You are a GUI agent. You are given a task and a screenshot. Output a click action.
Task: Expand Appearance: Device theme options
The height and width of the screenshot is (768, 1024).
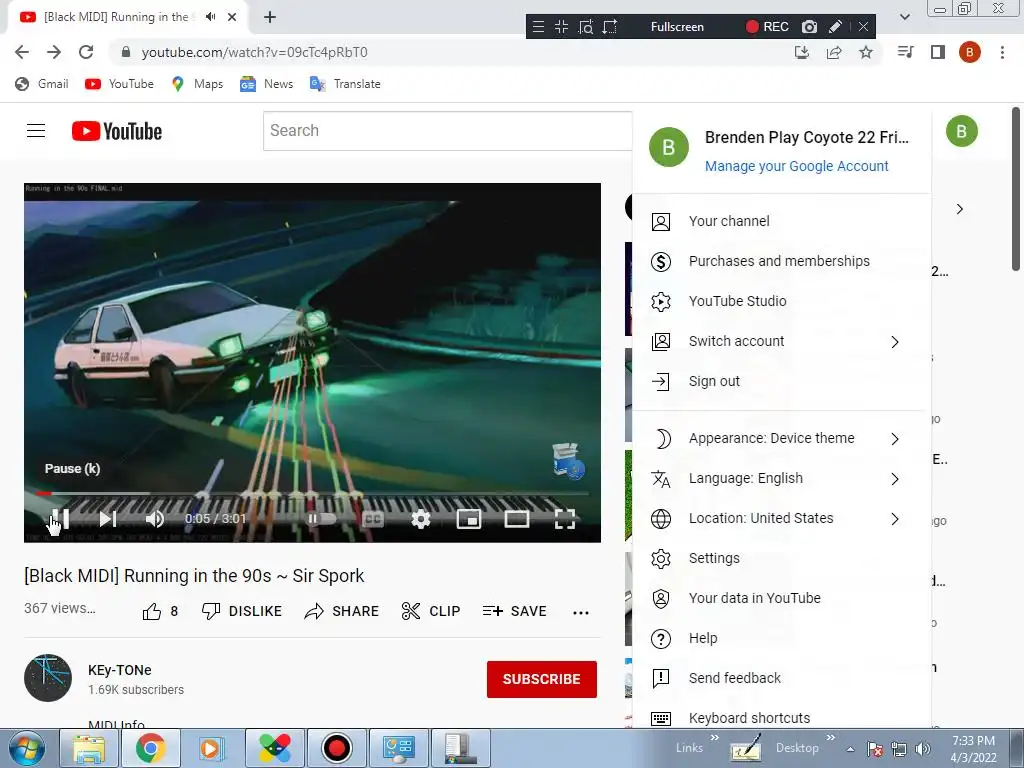[x=781, y=438]
